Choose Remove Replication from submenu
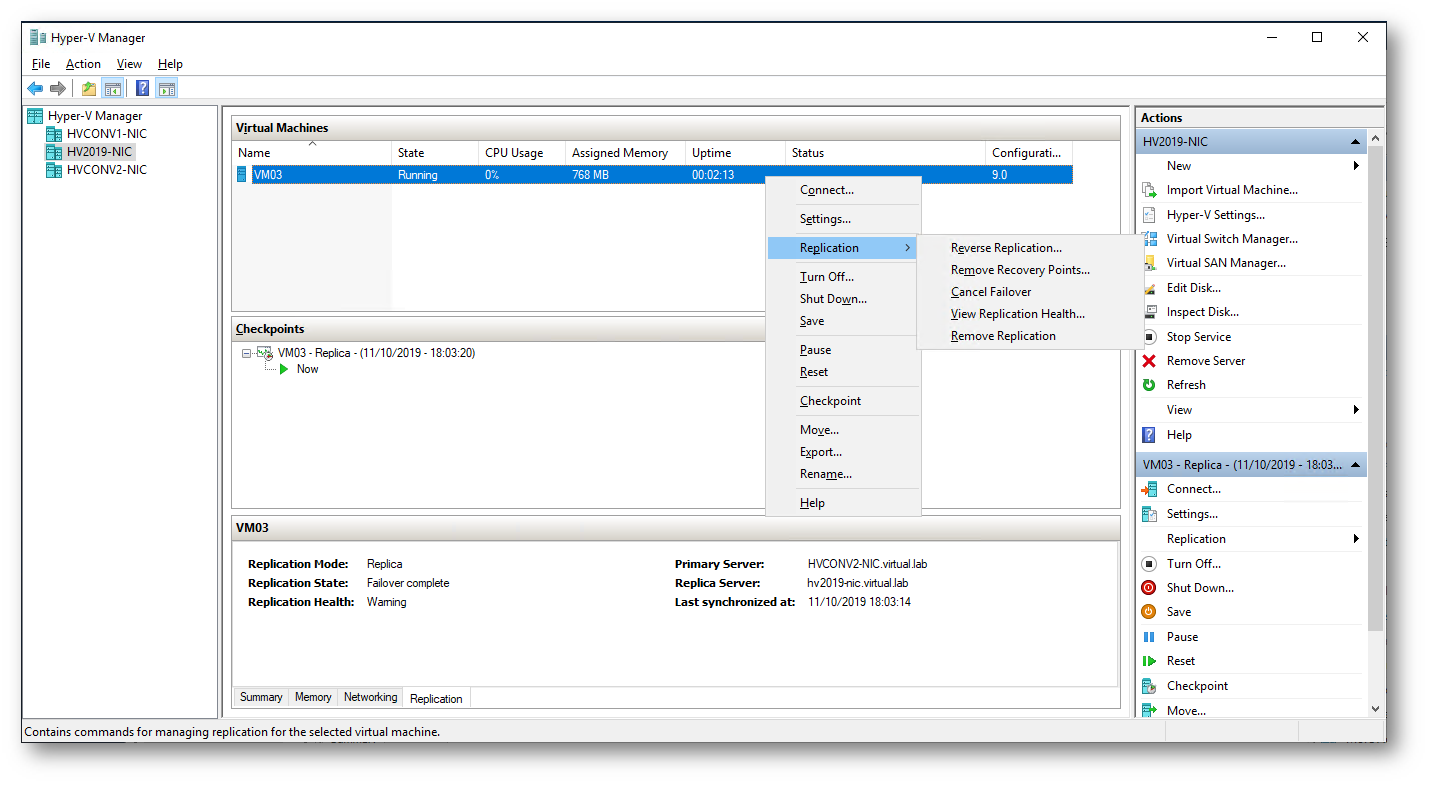 (x=1029, y=336)
